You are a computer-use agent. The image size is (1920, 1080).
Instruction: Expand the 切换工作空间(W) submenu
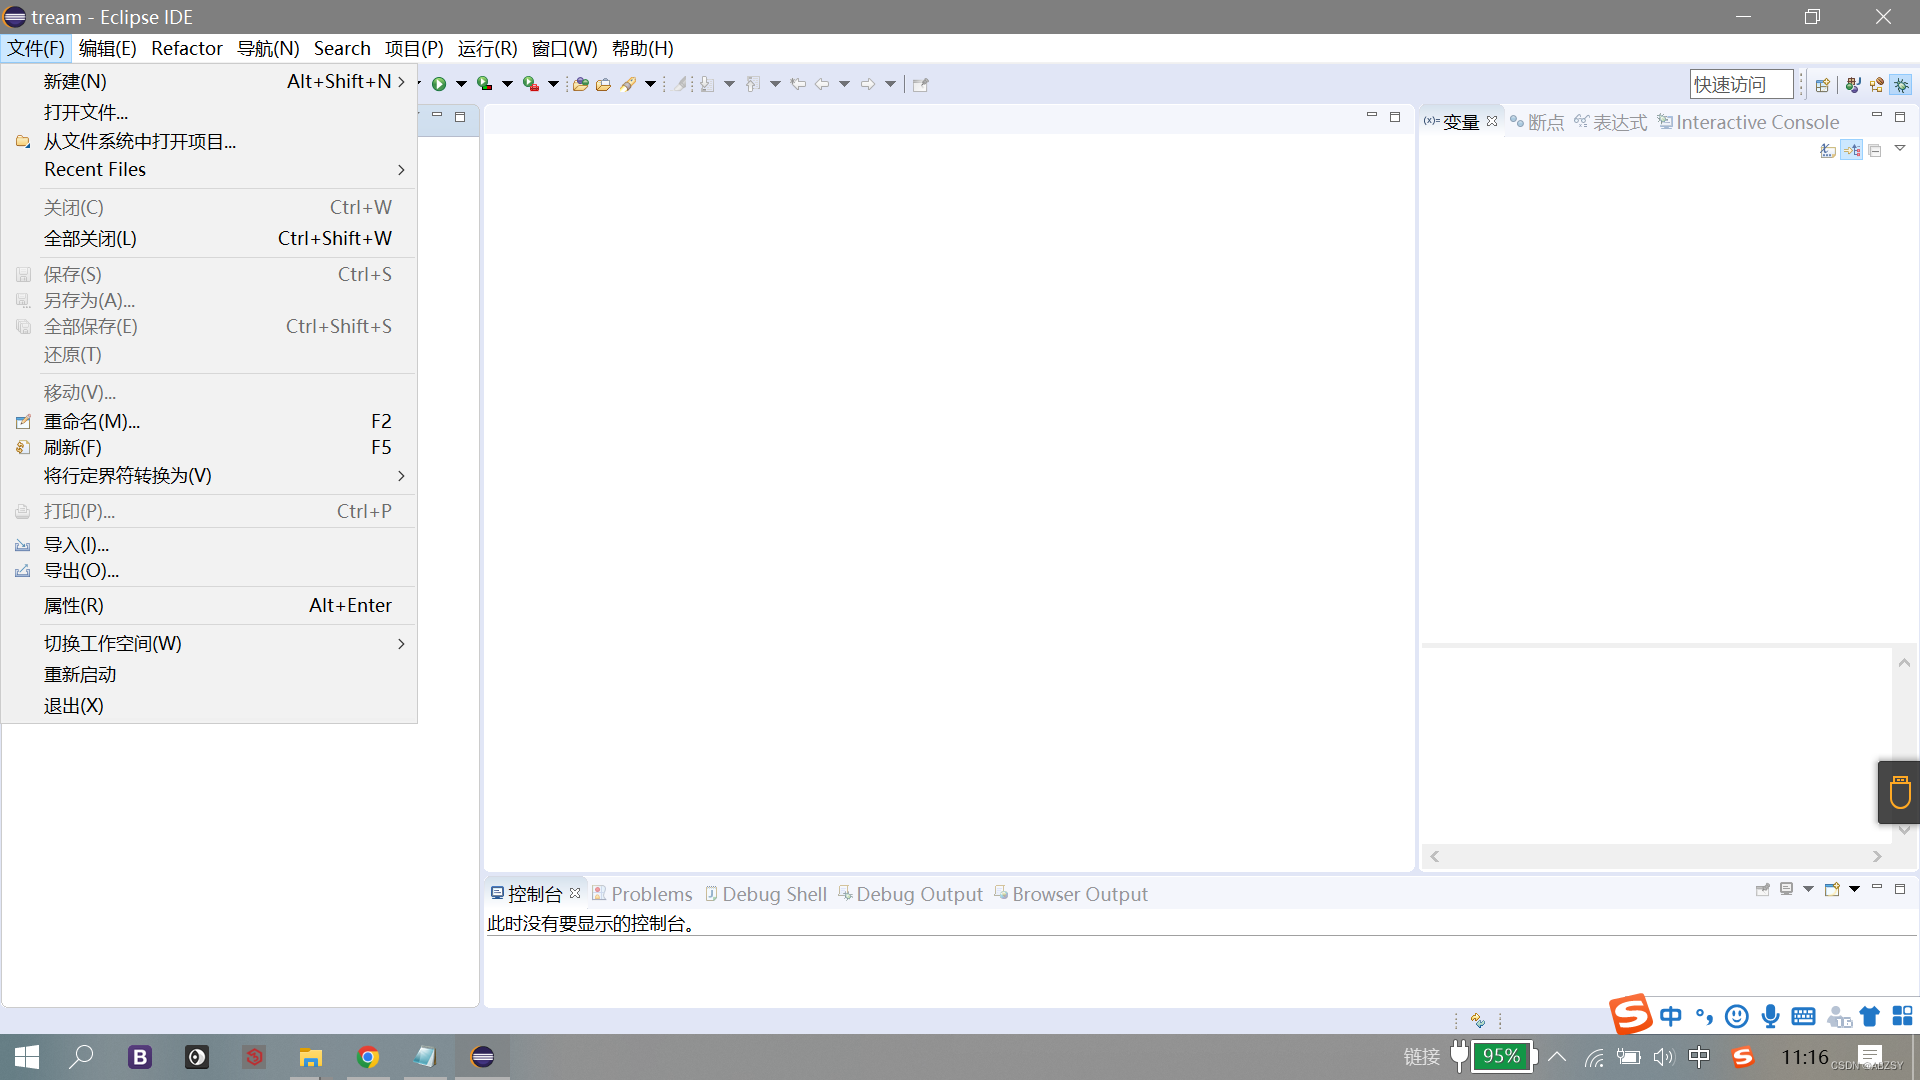210,644
